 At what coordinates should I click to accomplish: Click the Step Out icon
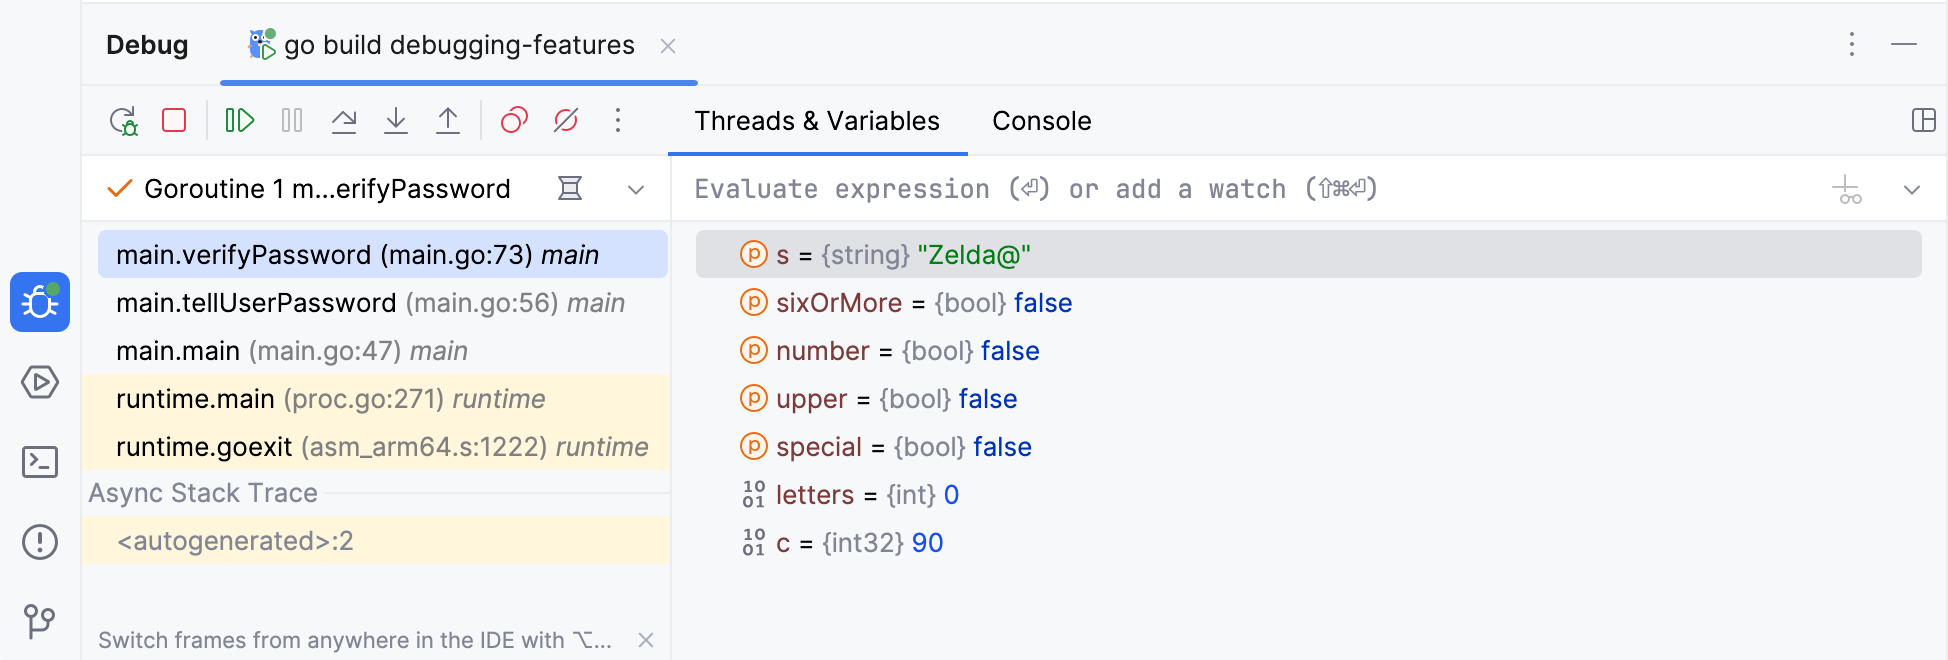448,121
